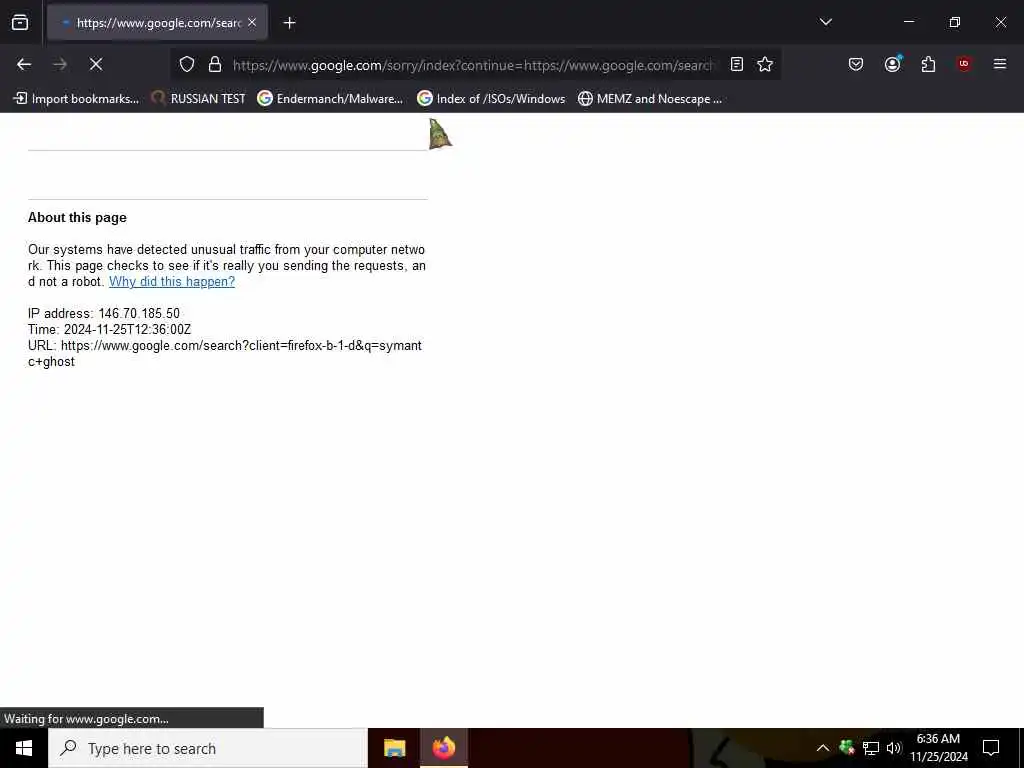
Task: Open Firefox account menu
Action: click(893, 64)
